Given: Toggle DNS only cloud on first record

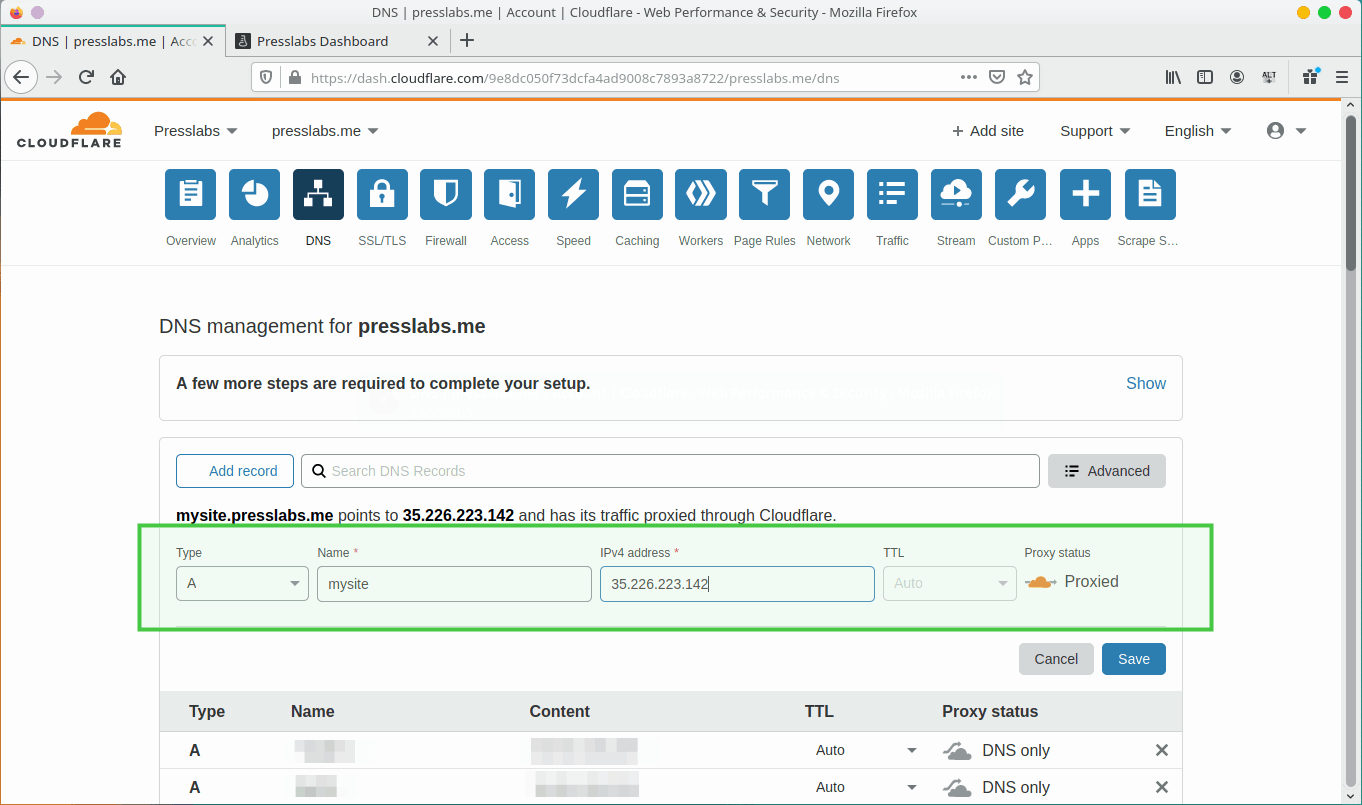Looking at the screenshot, I should (958, 750).
